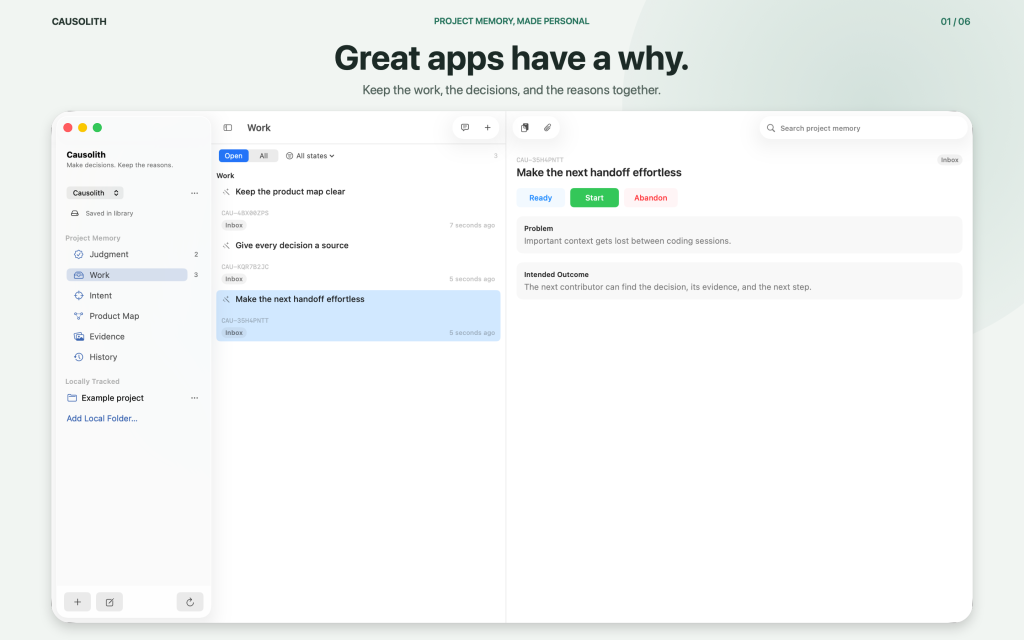Open the Intended Outcome field card
Image resolution: width=1024 pixels, height=640 pixels.
click(x=739, y=281)
